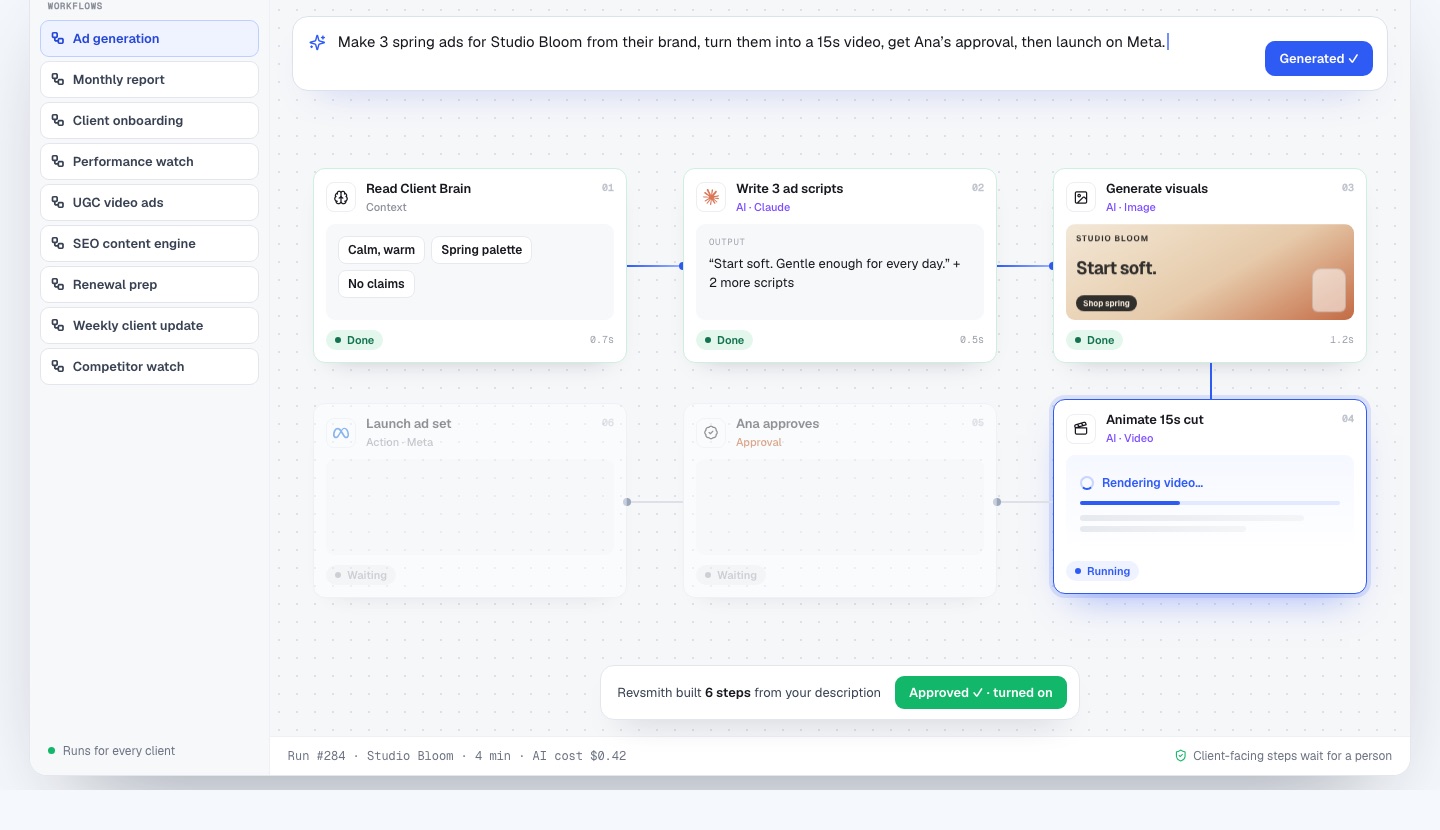Select the UGC video ads workflow
1440x830 pixels.
(149, 202)
